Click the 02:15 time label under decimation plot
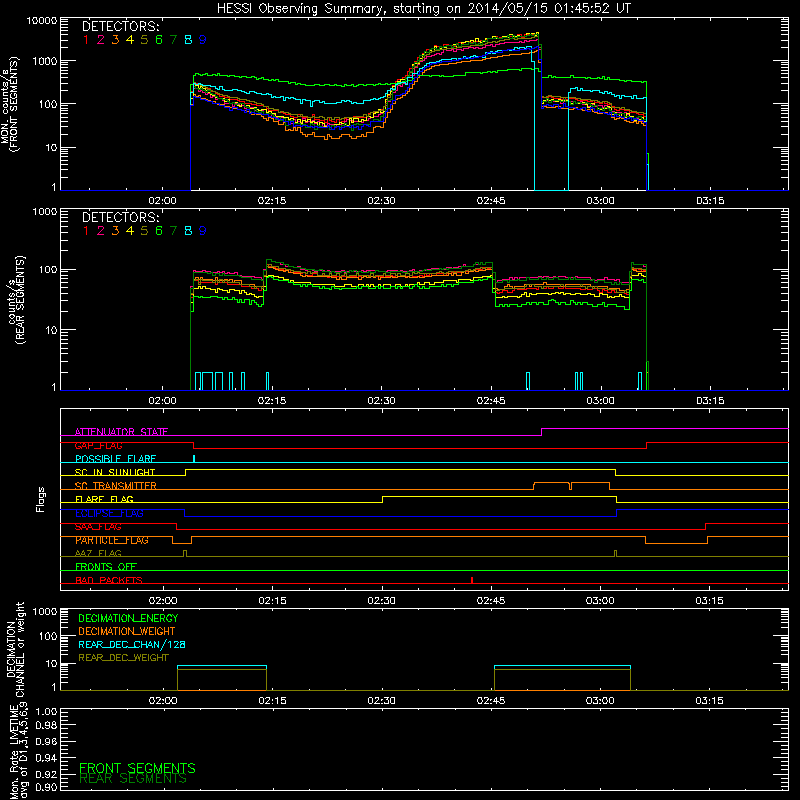This screenshot has height=800, width=800. coord(272,701)
